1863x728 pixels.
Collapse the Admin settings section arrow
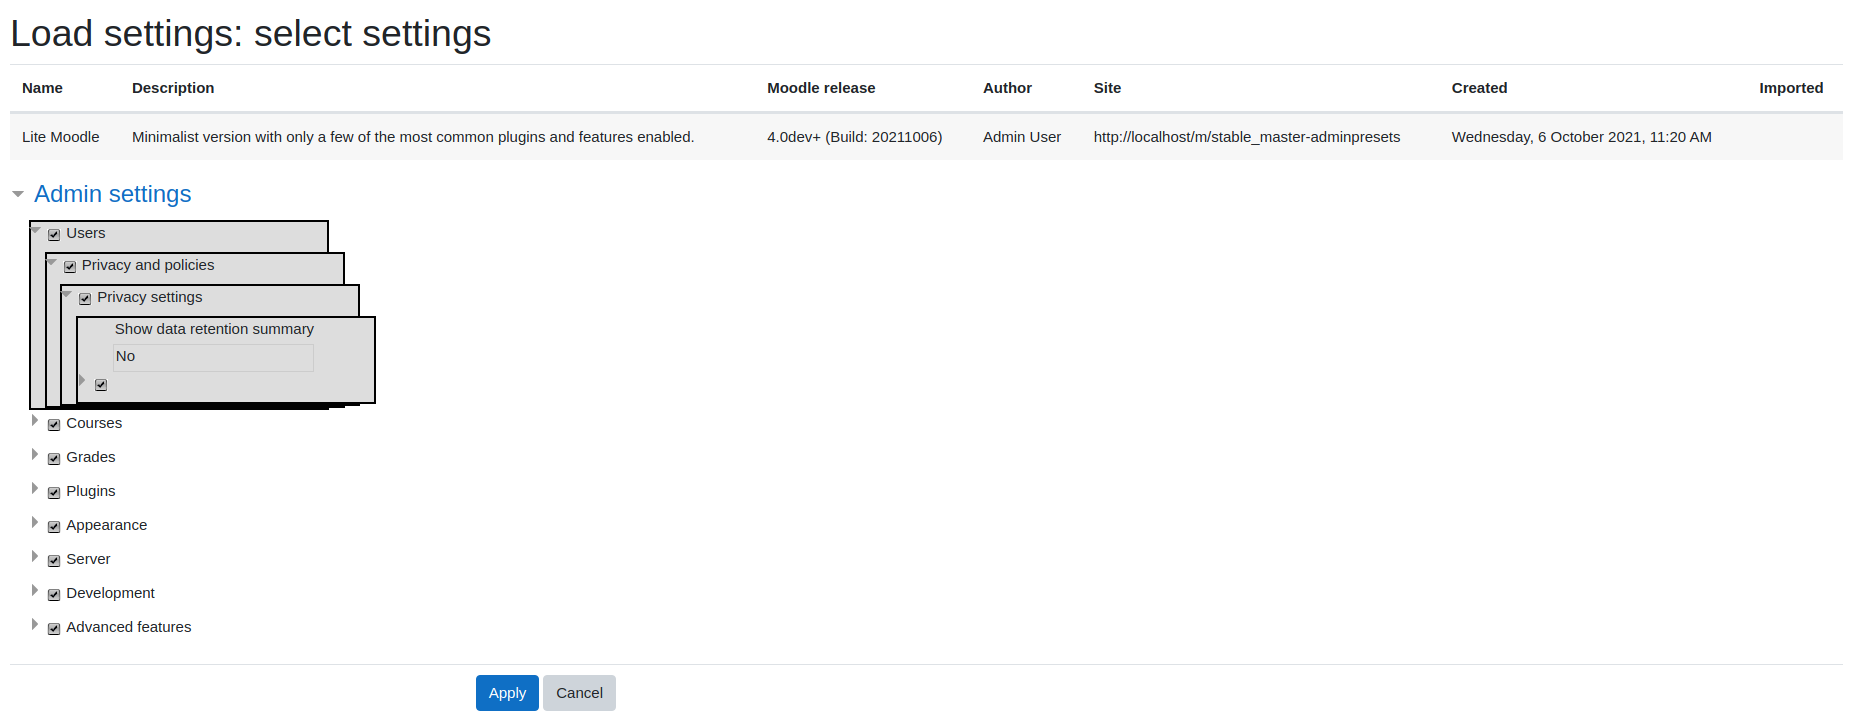coord(18,194)
